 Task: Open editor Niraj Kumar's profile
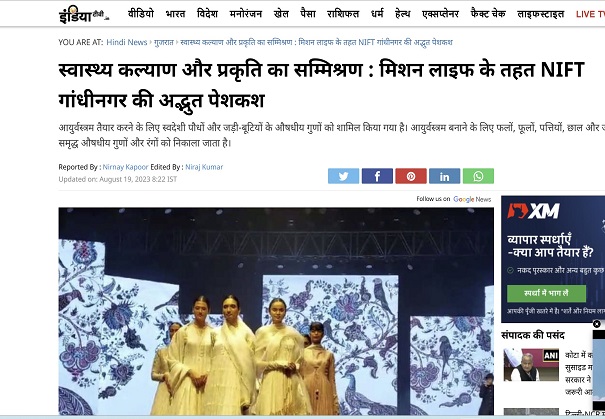(x=204, y=167)
